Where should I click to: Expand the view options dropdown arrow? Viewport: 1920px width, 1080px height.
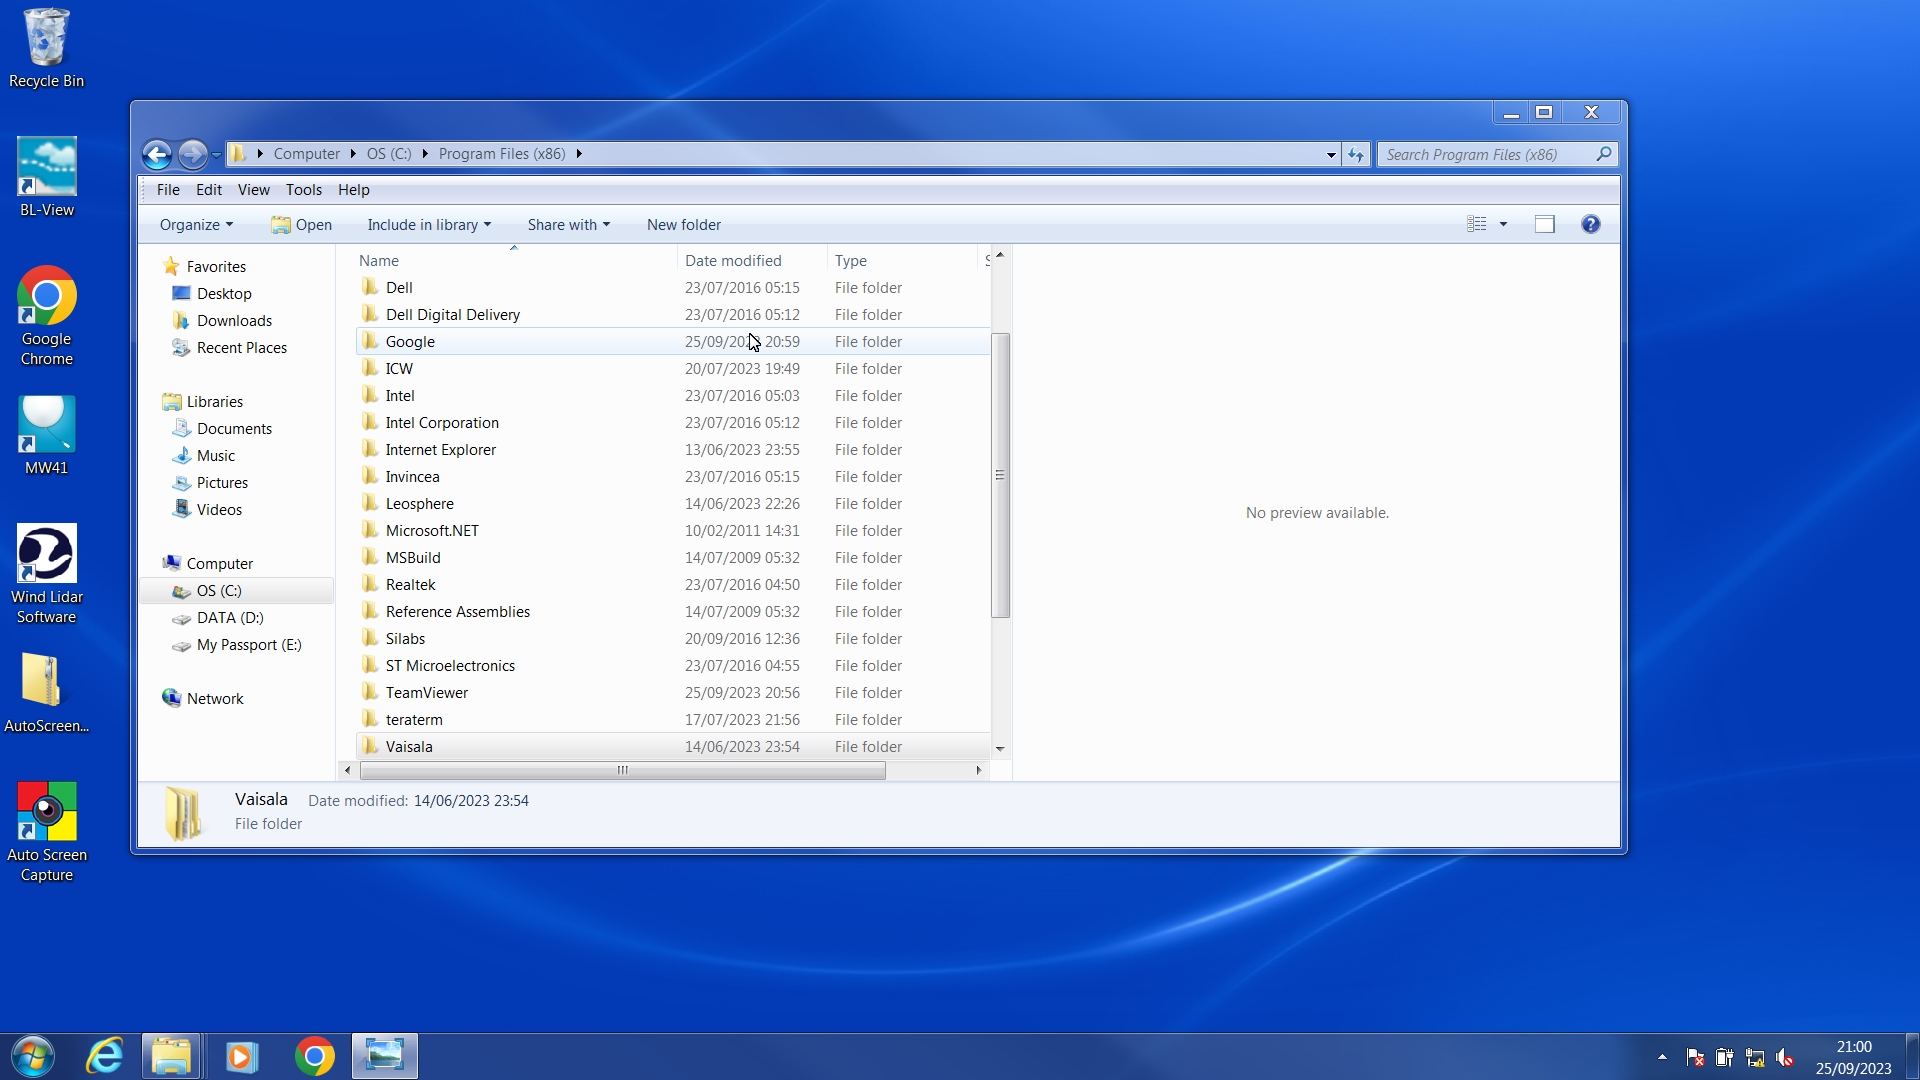(x=1503, y=224)
